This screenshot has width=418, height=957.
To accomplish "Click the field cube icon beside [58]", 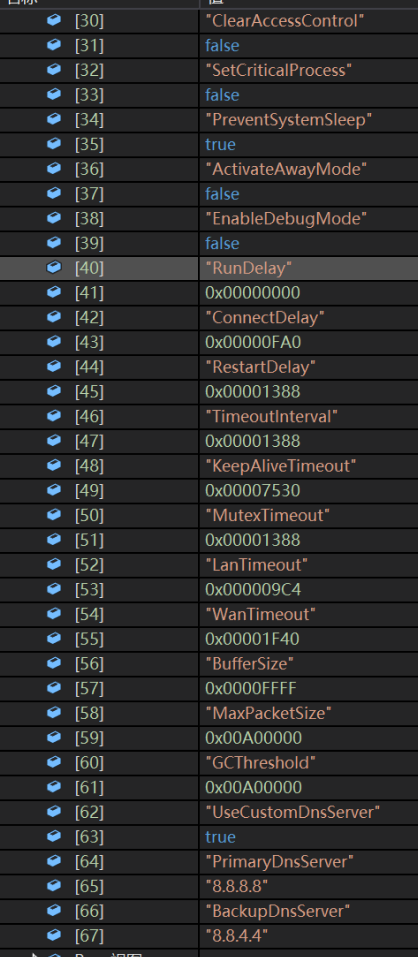I will [x=54, y=712].
